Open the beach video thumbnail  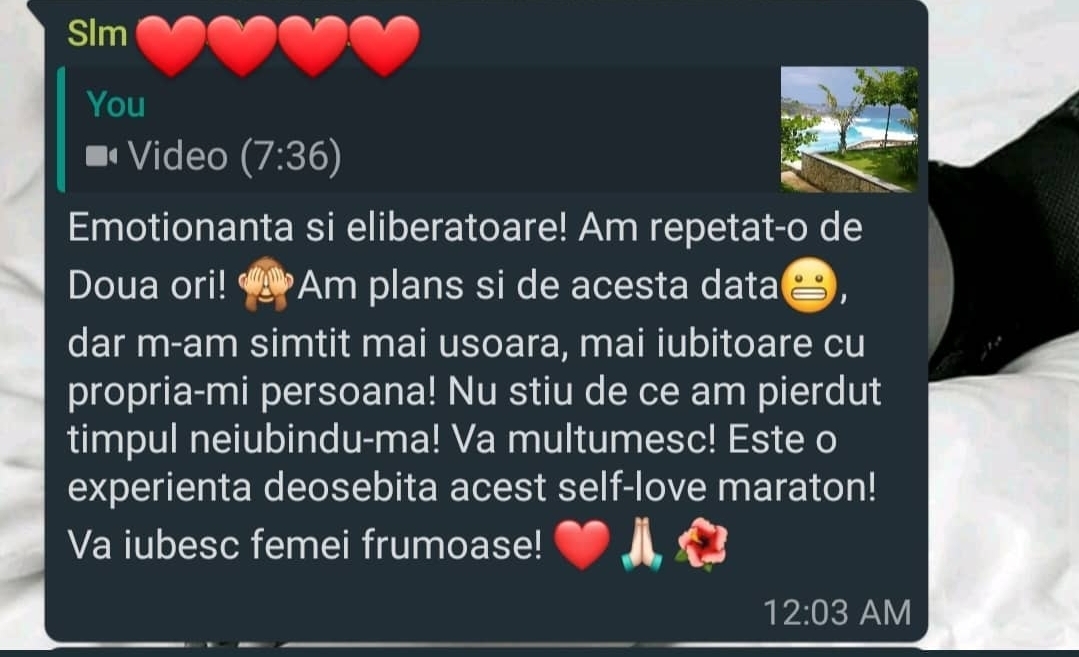[848, 129]
